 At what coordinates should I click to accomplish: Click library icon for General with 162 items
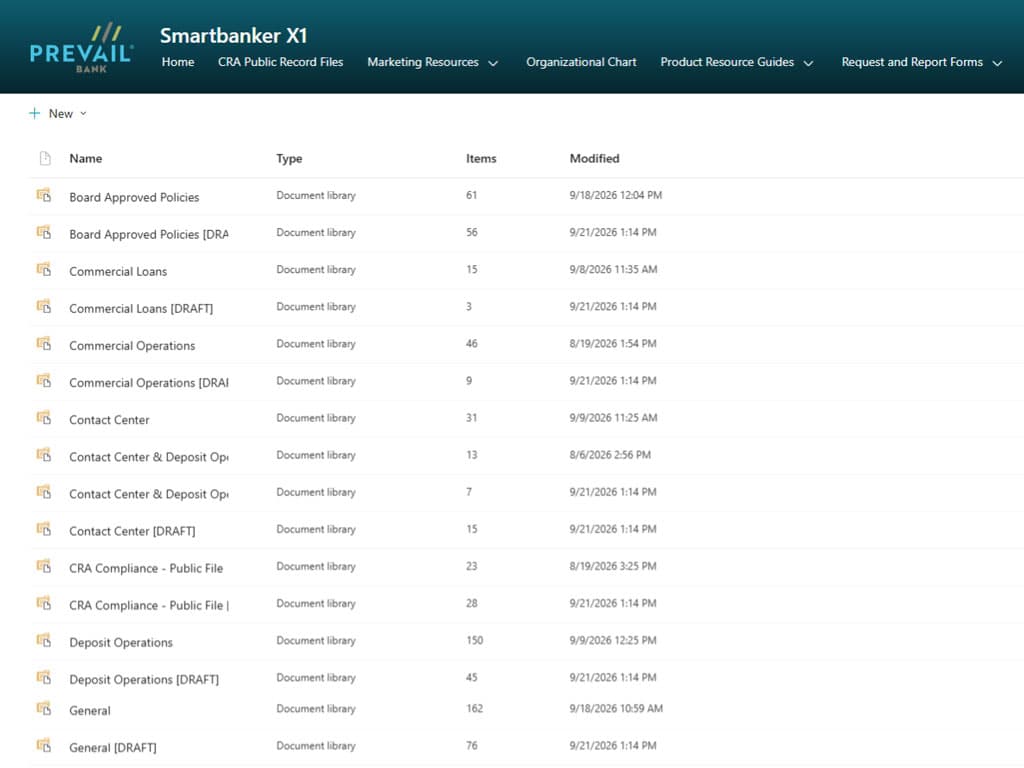click(x=44, y=709)
